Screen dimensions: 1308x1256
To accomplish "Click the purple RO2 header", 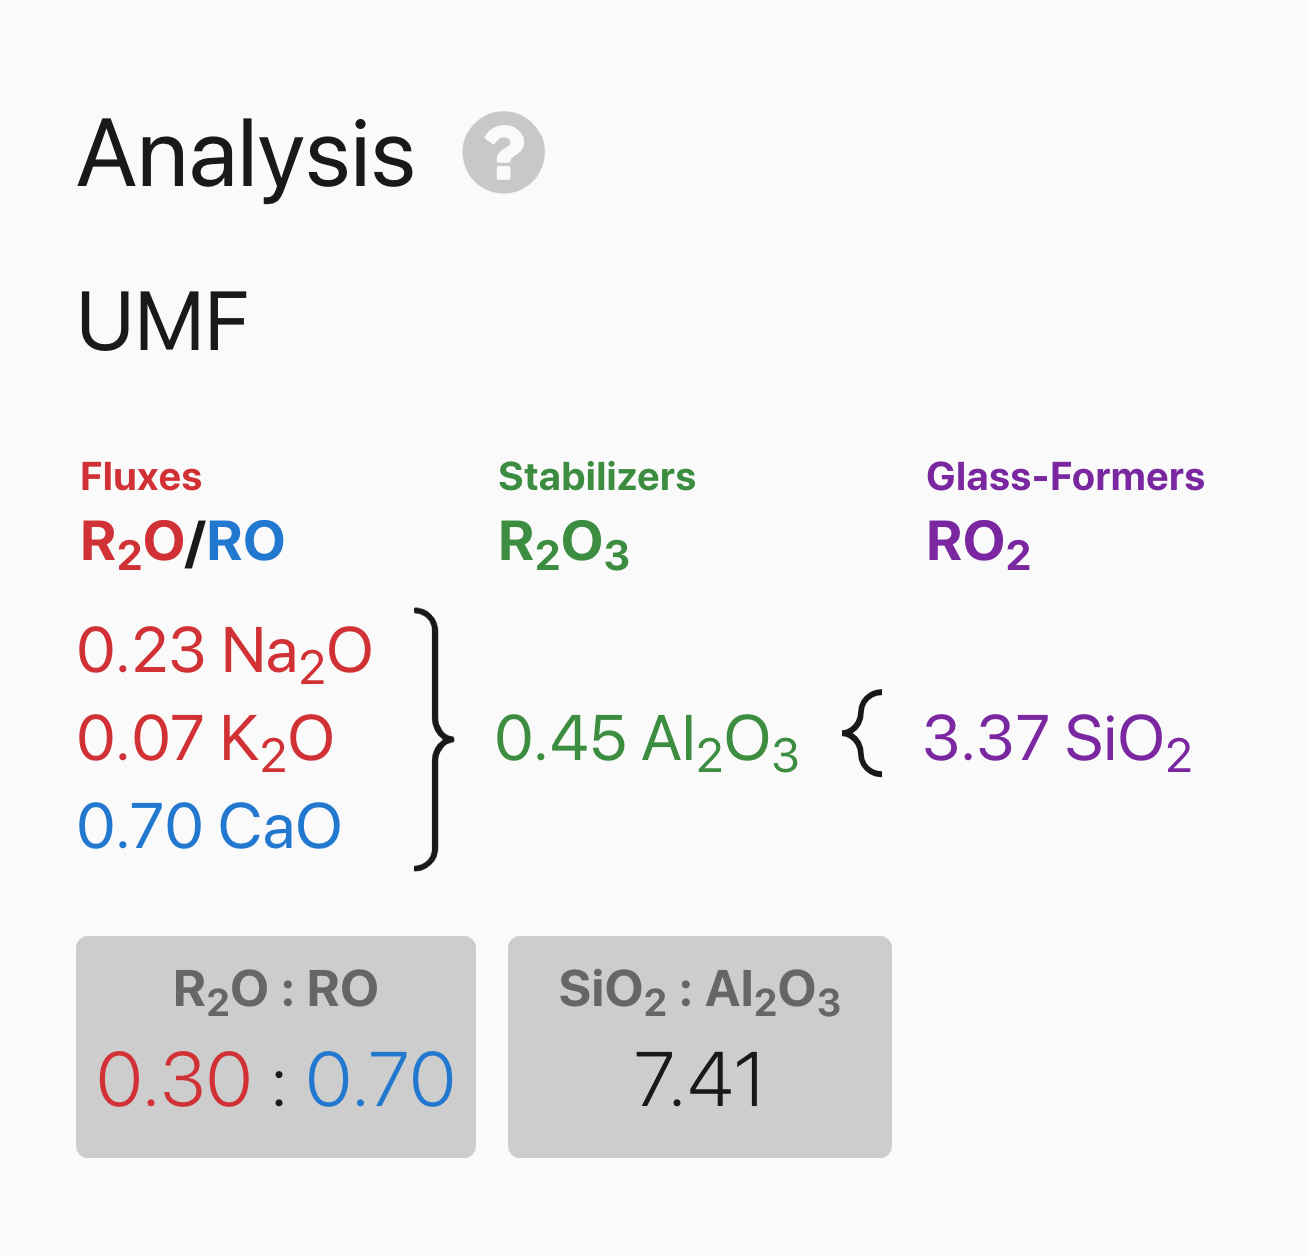I will point(978,545).
